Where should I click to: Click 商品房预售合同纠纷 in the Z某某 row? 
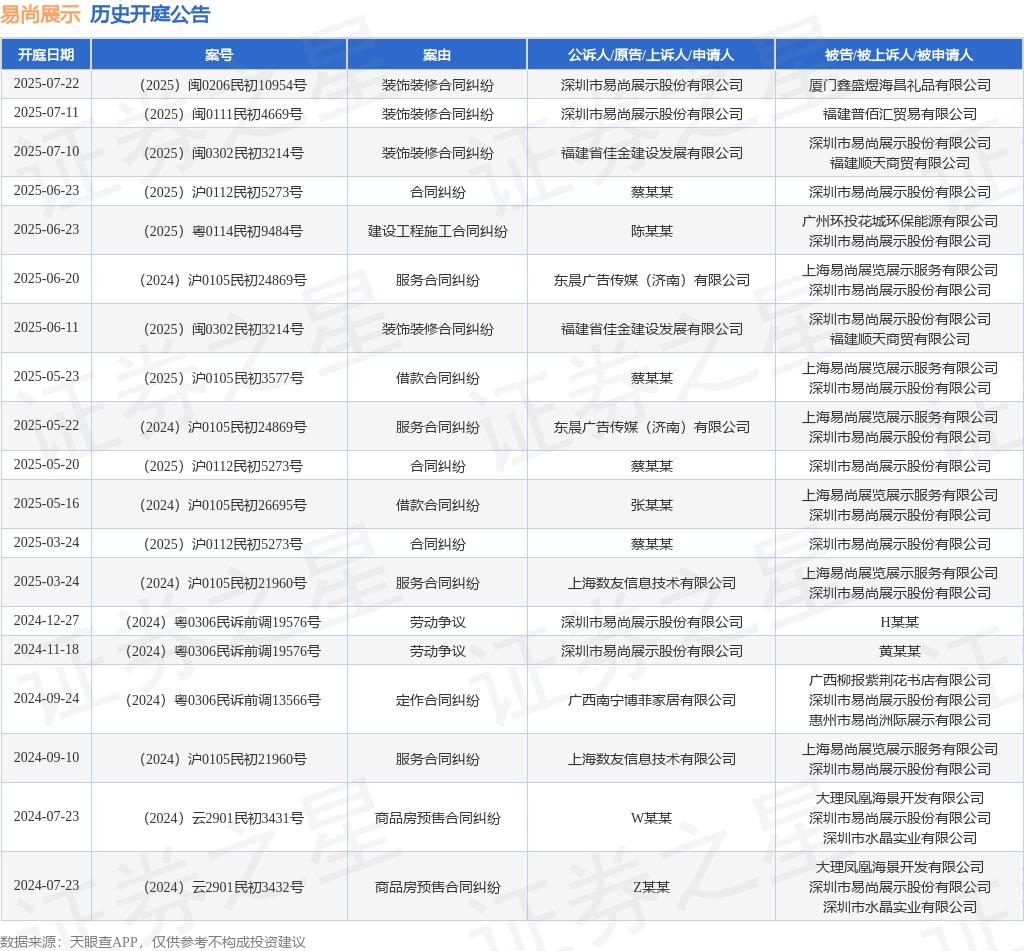pyautogui.click(x=438, y=887)
